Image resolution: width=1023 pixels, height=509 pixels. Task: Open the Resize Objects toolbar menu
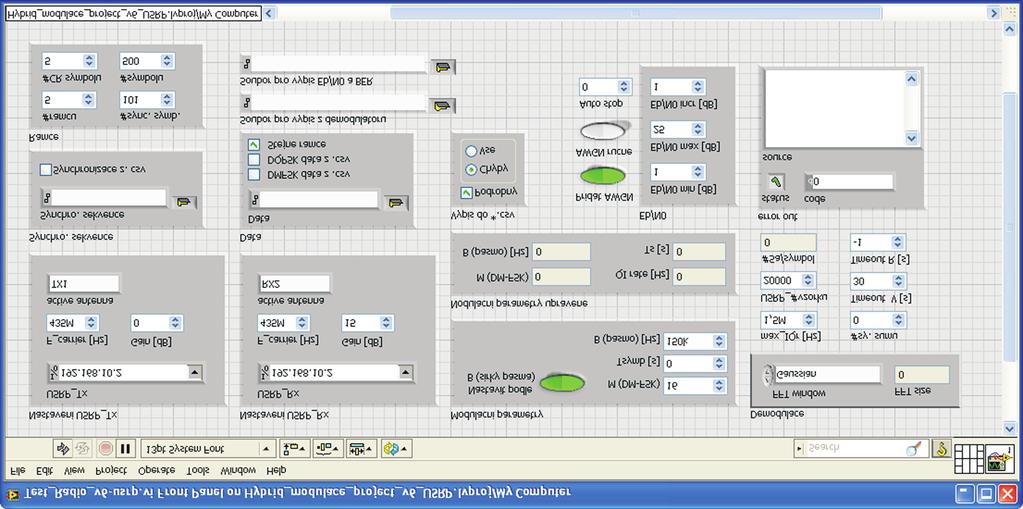tap(361, 449)
